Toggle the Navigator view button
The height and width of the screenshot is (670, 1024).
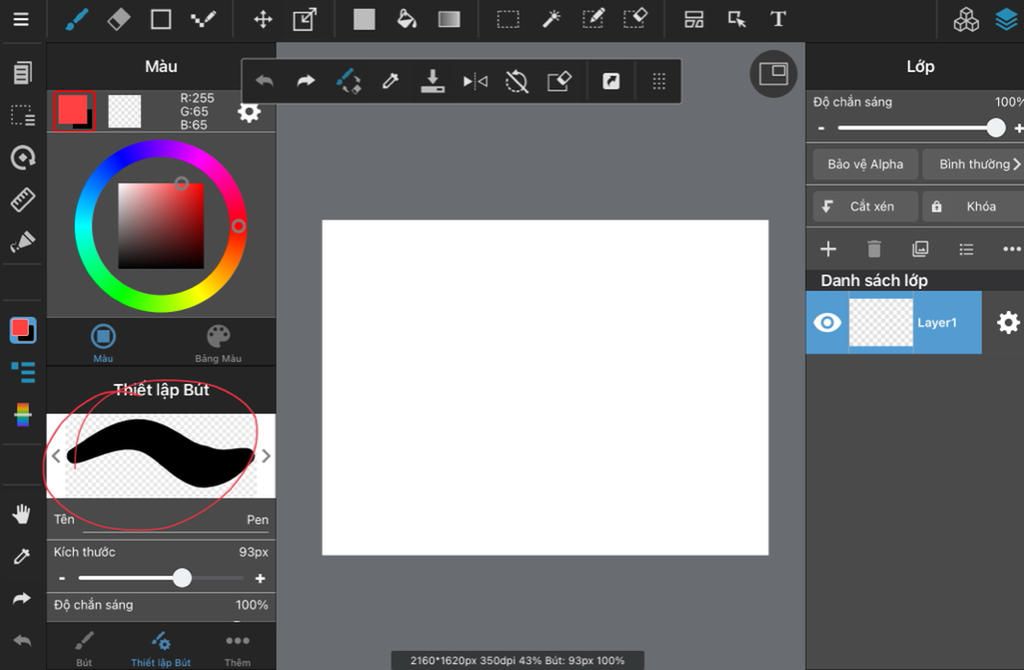774,73
